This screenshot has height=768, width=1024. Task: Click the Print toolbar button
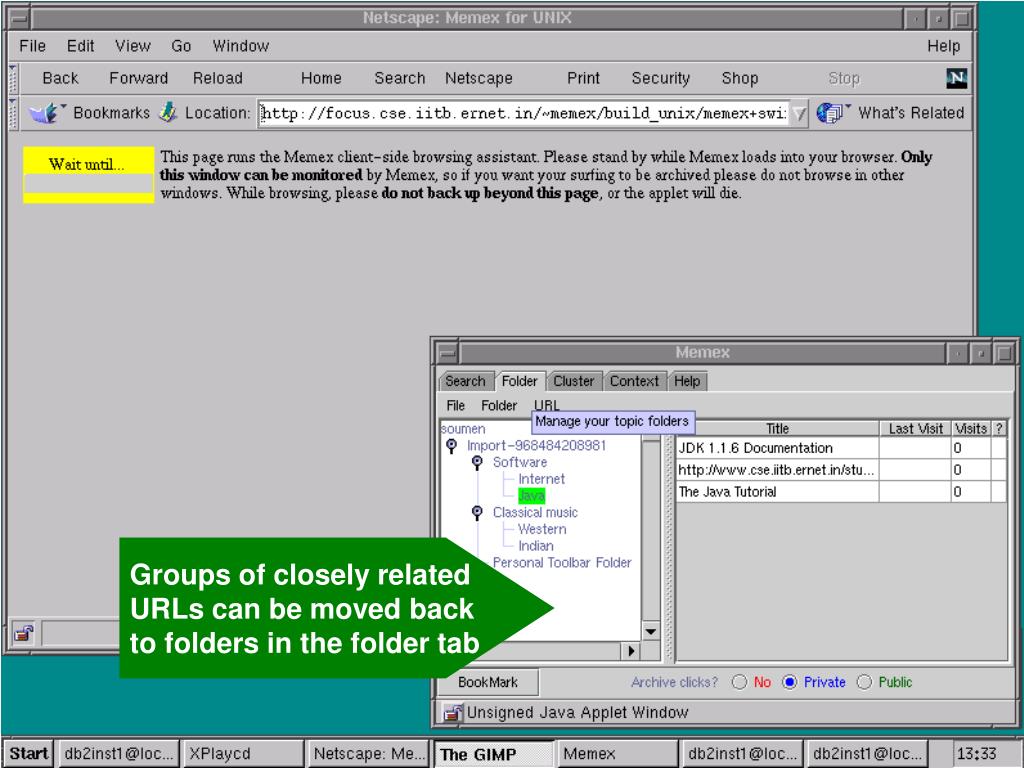click(583, 78)
